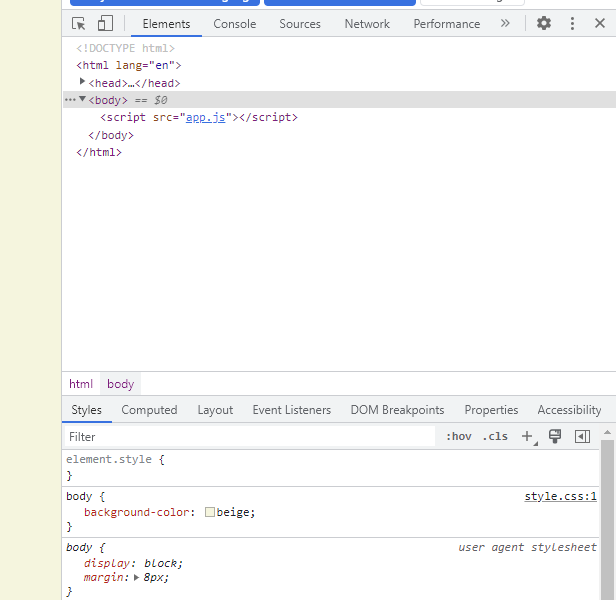Toggle the rendering emulations paintbrush icon
This screenshot has width=616, height=600.
coord(555,436)
